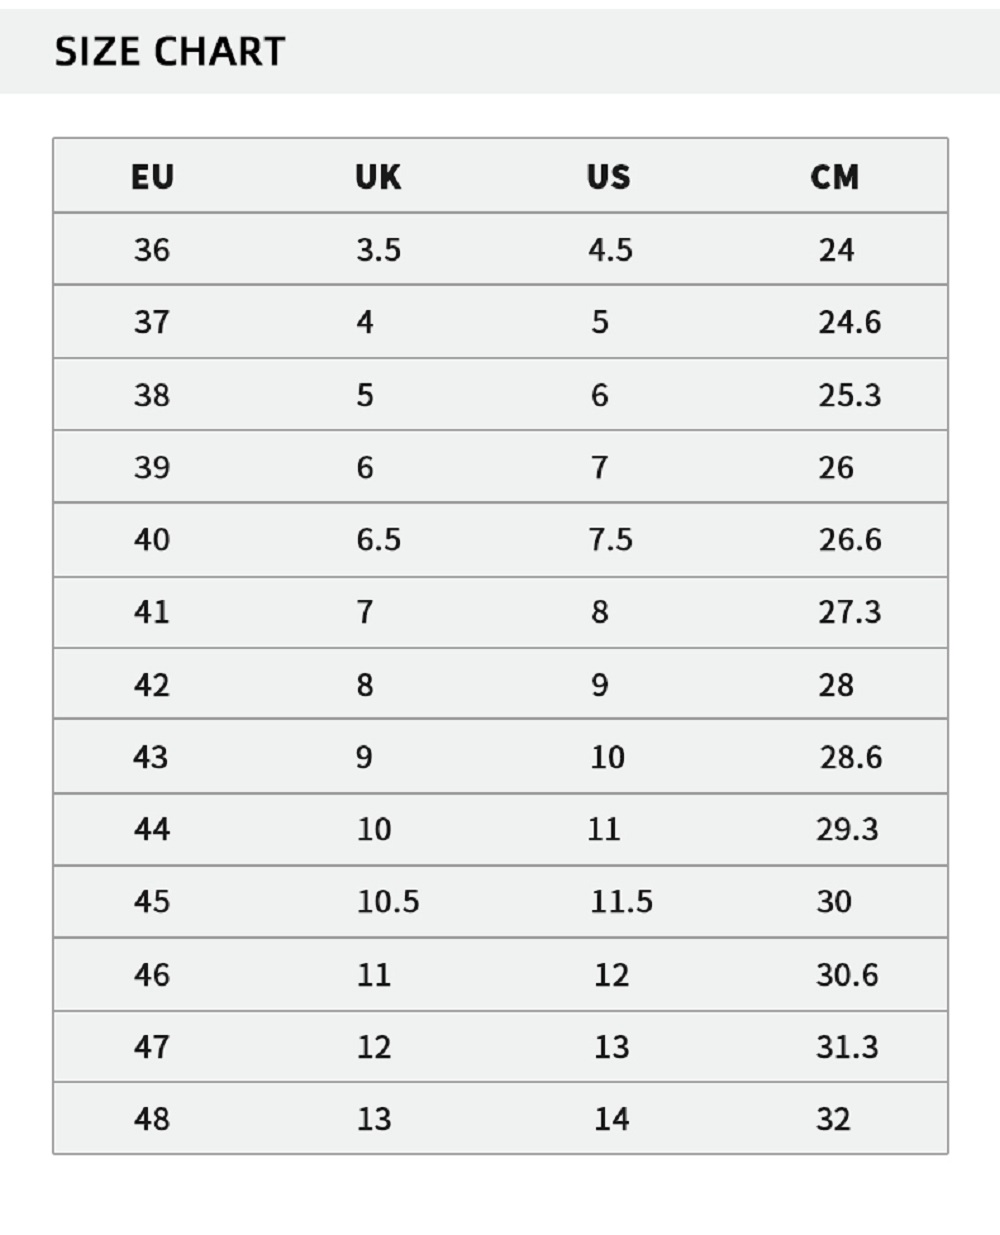Select the UK 10.5 cell
The image size is (1000, 1235).
(x=388, y=902)
